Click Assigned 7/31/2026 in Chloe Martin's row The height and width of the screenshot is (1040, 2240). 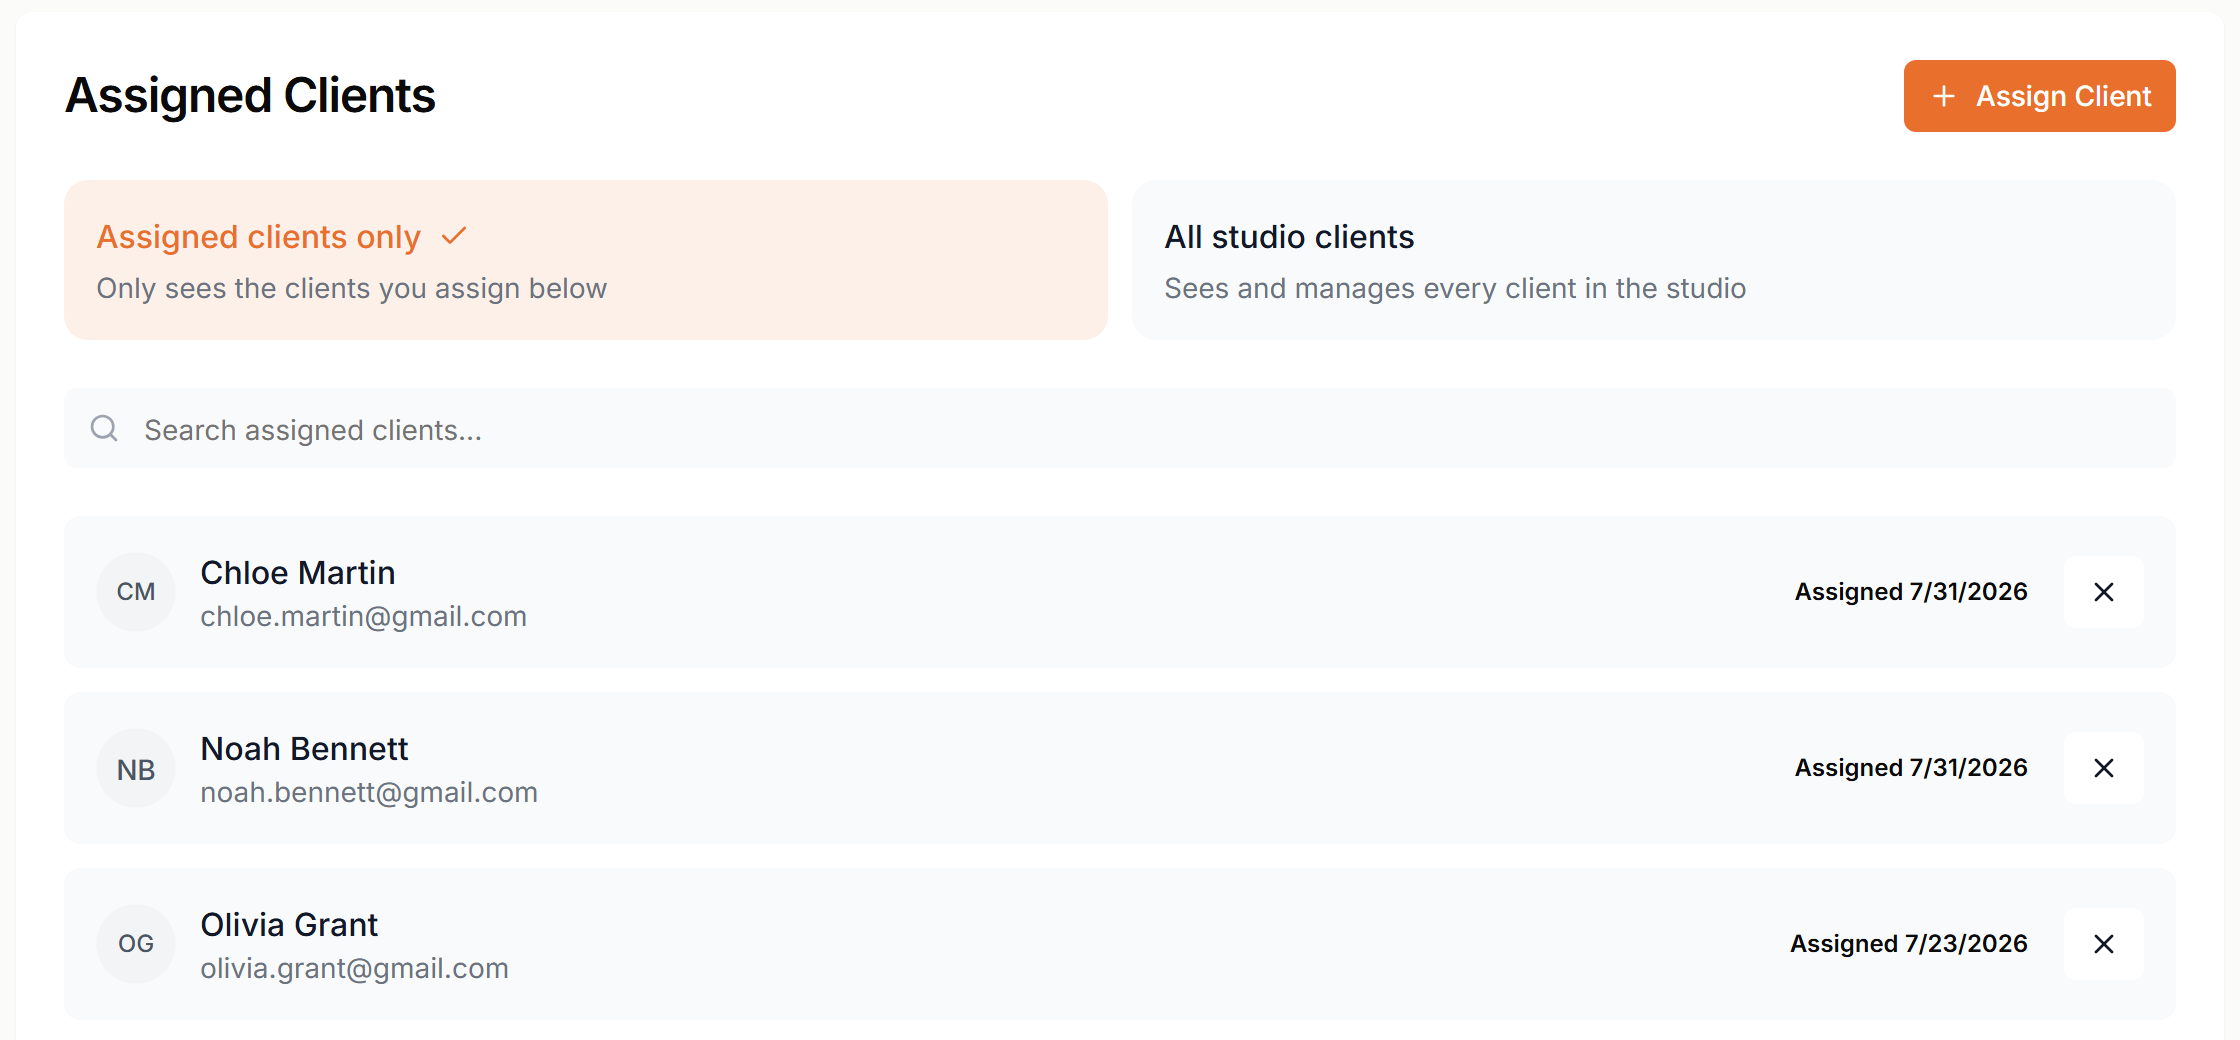click(1911, 592)
